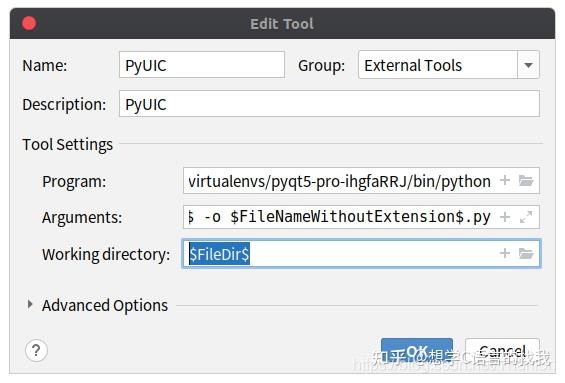Expand the Advanced Options section
Screen dimensions: 565x383
(30, 305)
